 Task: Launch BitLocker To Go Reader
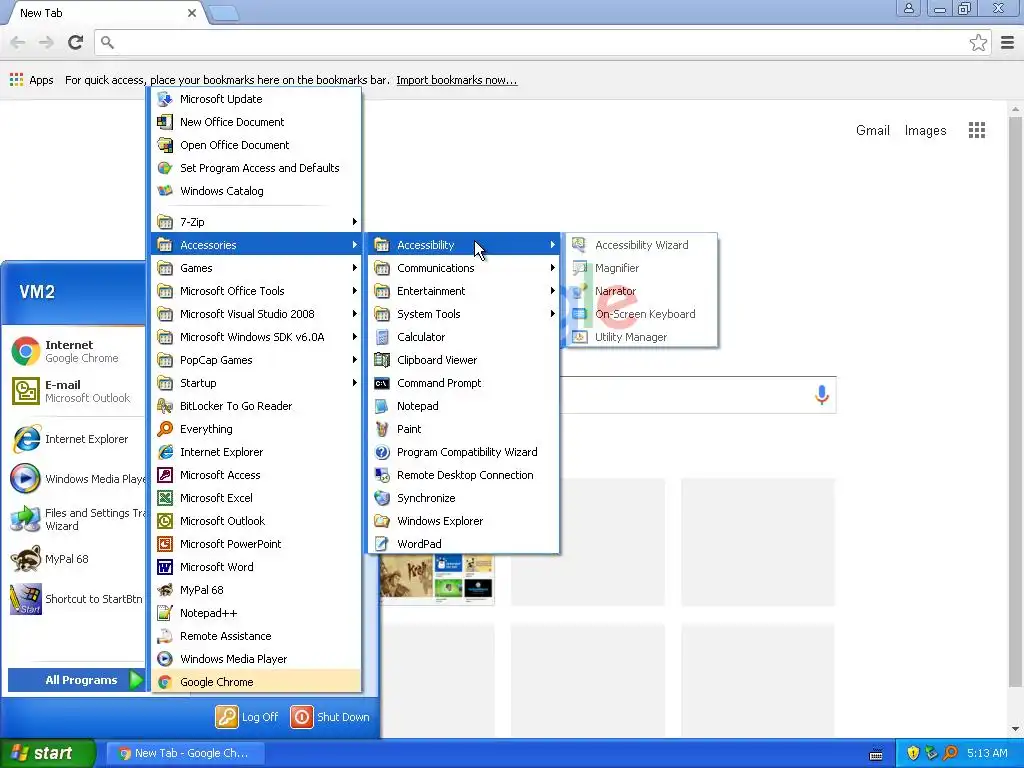click(256, 406)
